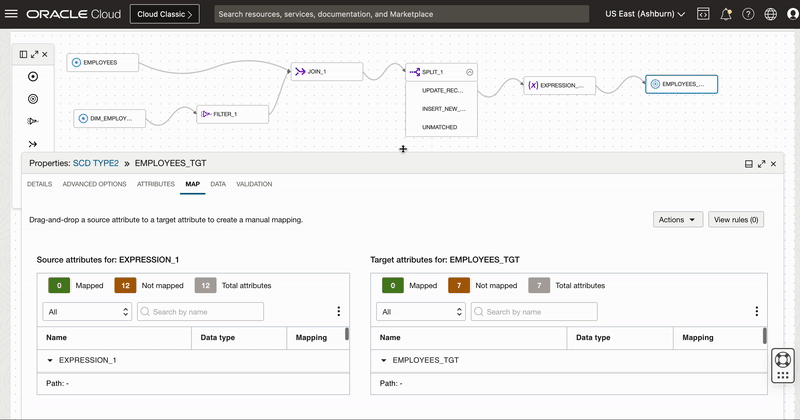This screenshot has height=420, width=800.
Task: Click View rules (0) button
Action: (x=736, y=219)
